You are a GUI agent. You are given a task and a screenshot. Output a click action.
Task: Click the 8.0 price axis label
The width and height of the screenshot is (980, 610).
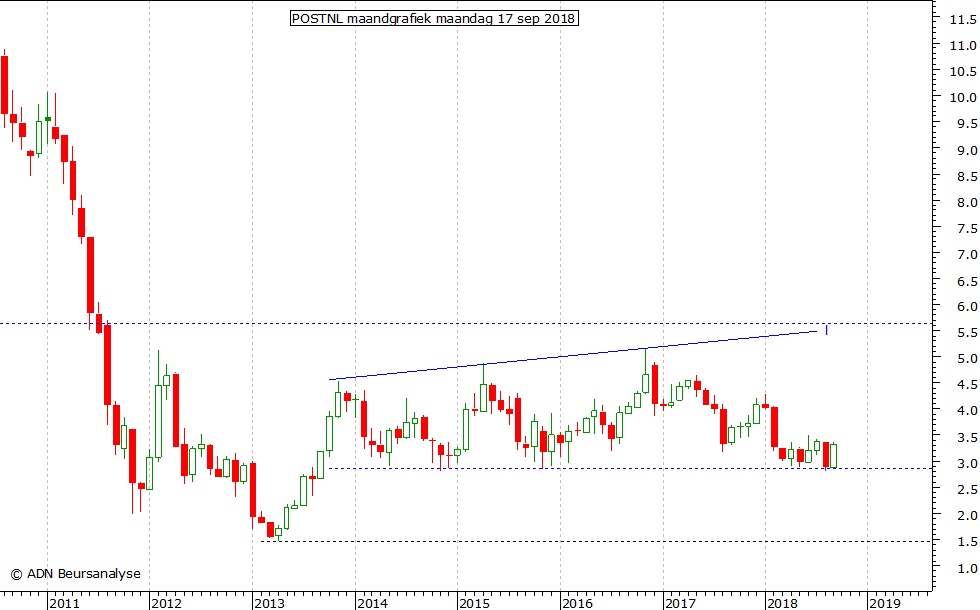coord(967,202)
